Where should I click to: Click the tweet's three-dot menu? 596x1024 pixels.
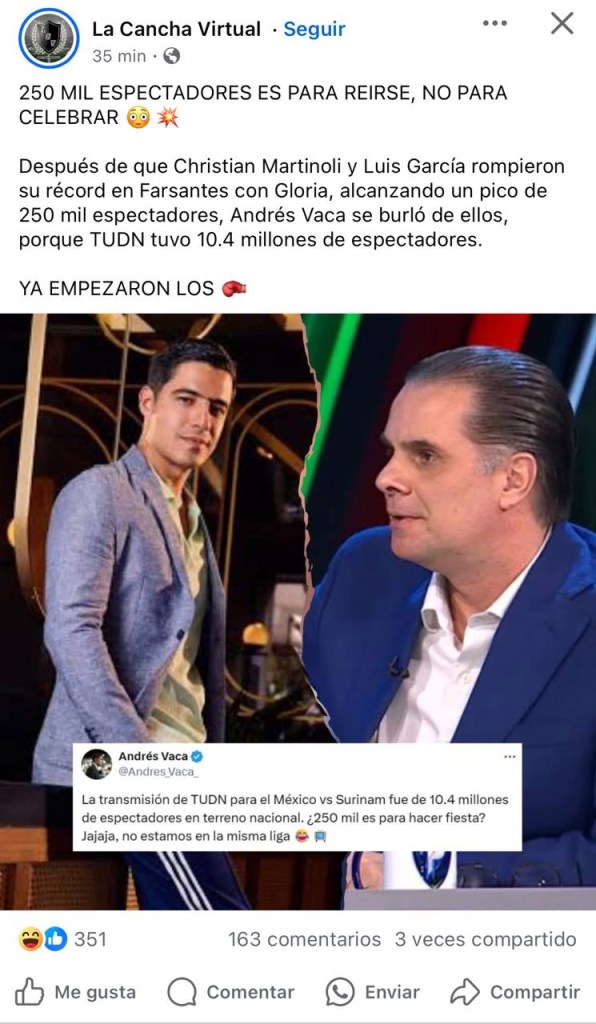click(509, 757)
